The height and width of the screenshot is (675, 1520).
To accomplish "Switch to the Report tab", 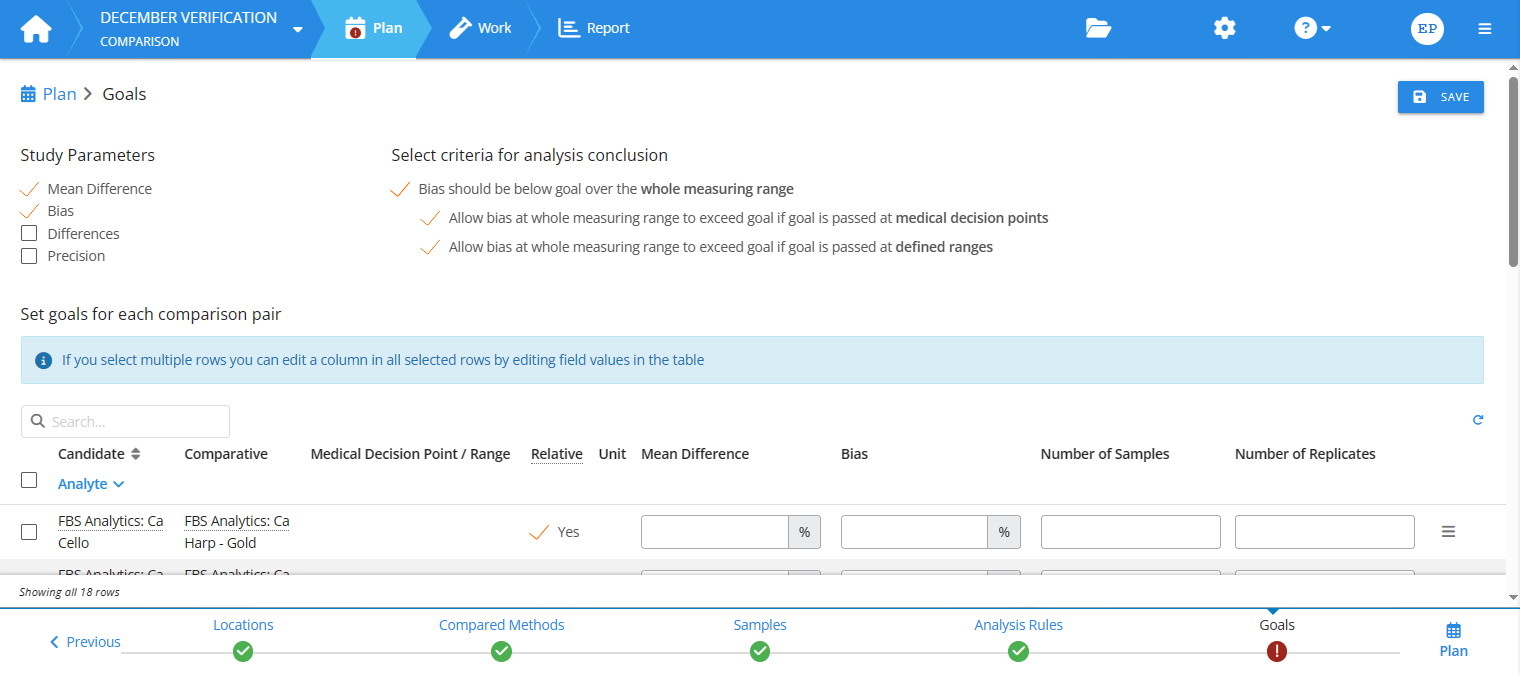I will coord(594,29).
